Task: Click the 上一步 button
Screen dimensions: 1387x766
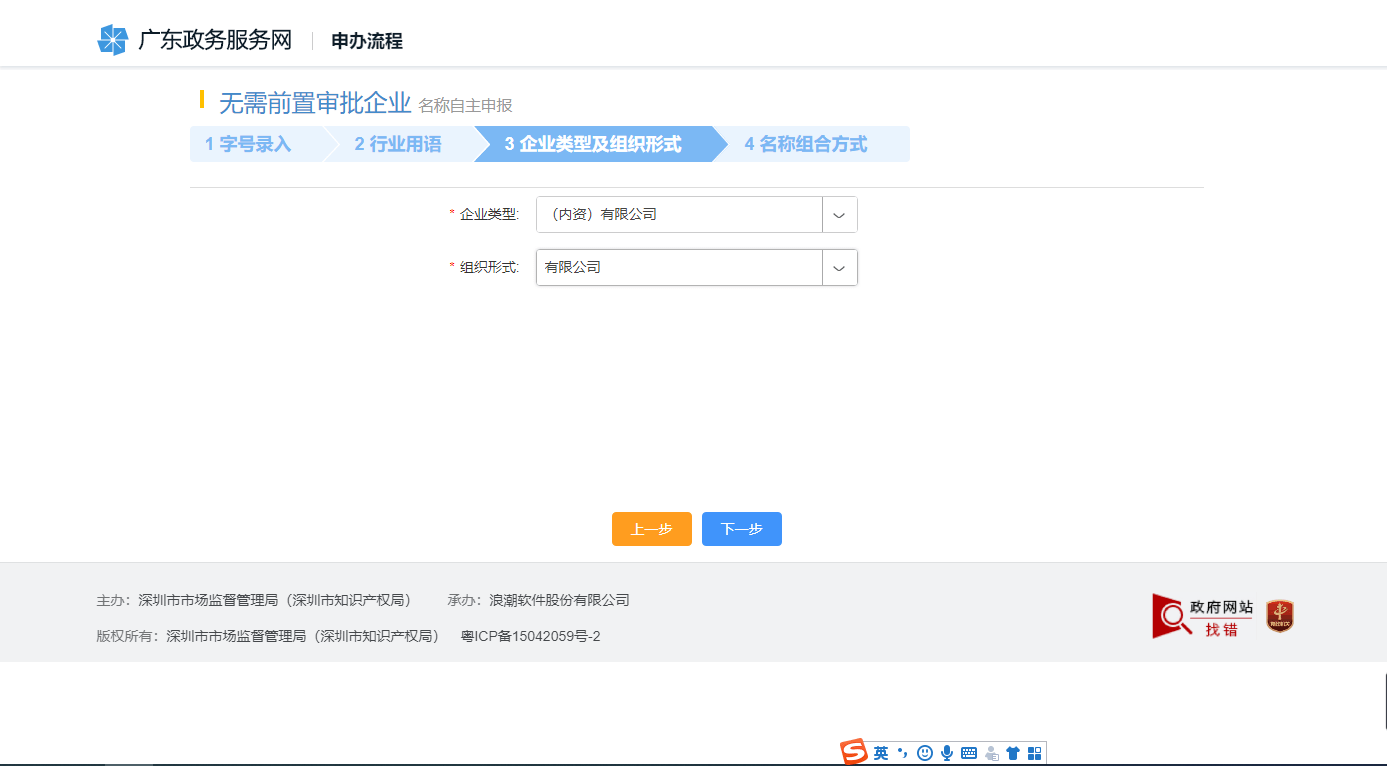Action: pyautogui.click(x=651, y=529)
